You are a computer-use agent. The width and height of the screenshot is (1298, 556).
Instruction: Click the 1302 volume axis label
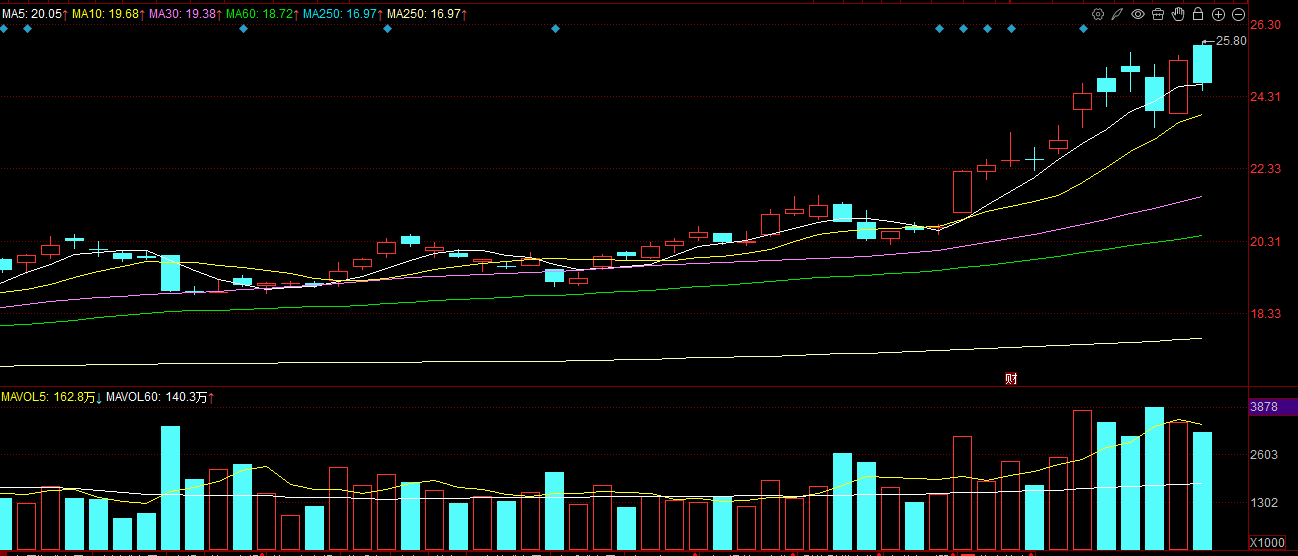(1265, 503)
